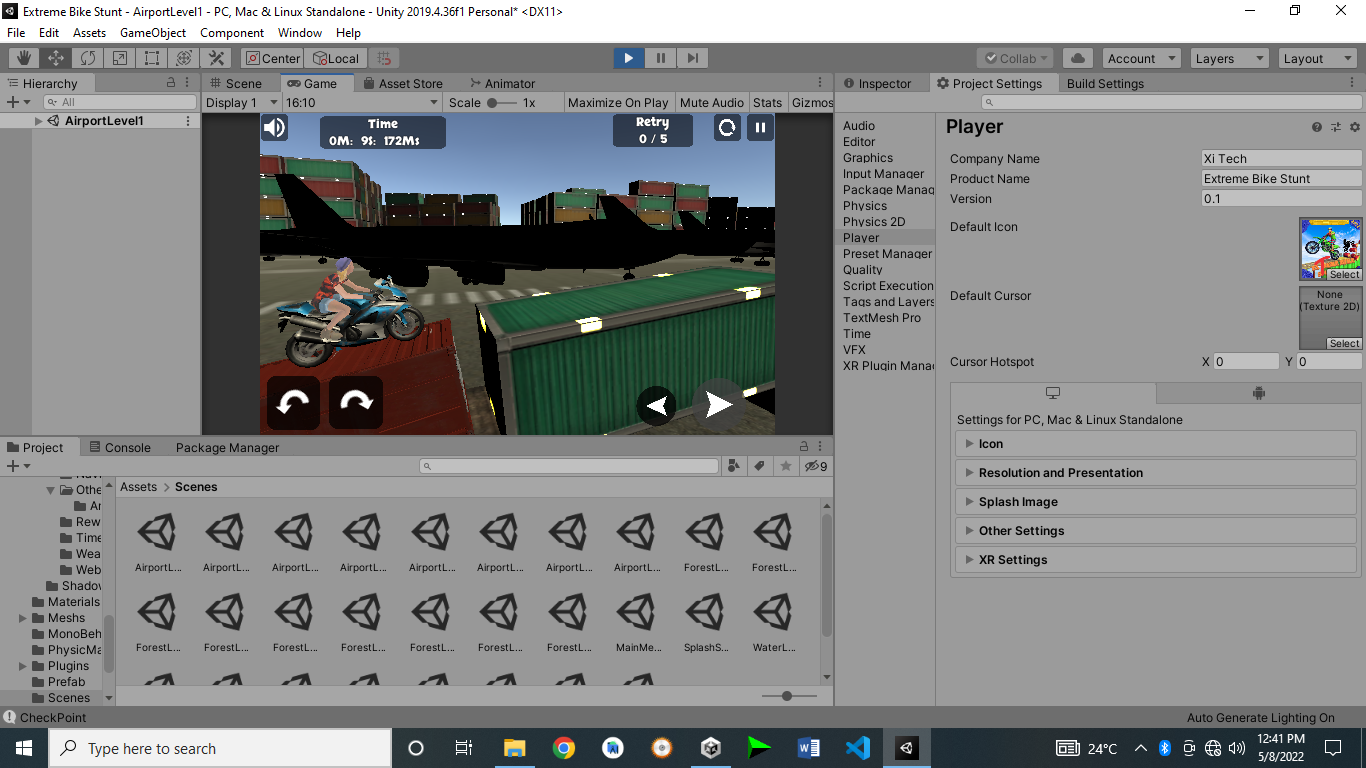The height and width of the screenshot is (768, 1366).
Task: Open Build Settings
Action: click(1105, 84)
